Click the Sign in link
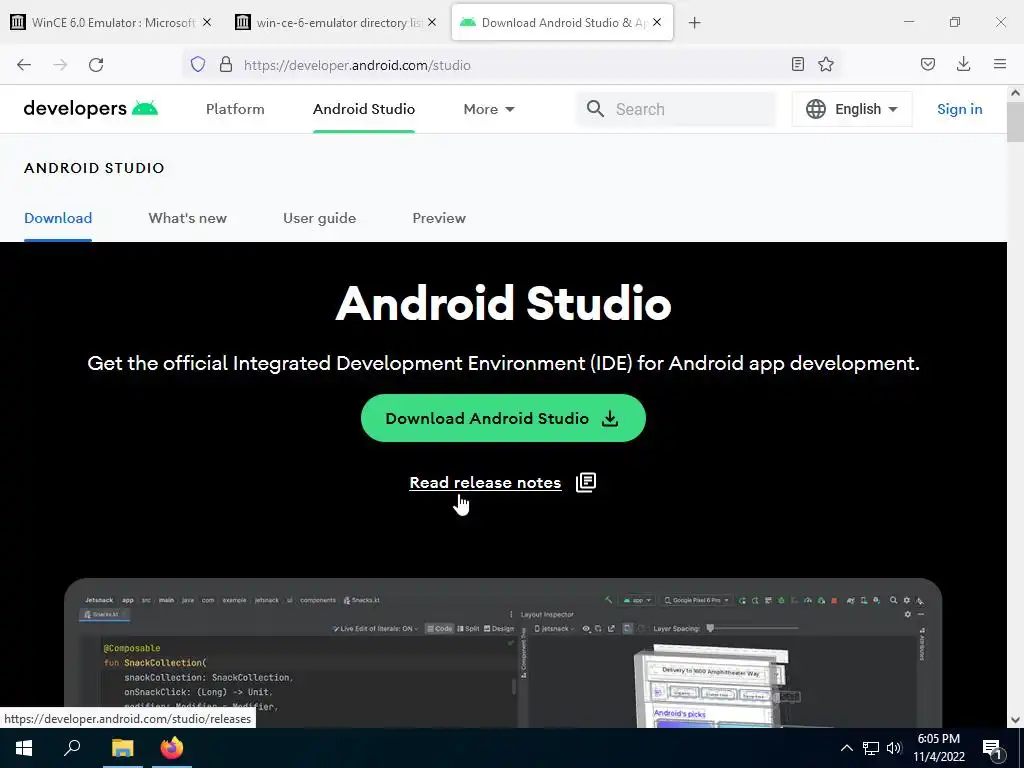Image resolution: width=1024 pixels, height=768 pixels. (959, 109)
